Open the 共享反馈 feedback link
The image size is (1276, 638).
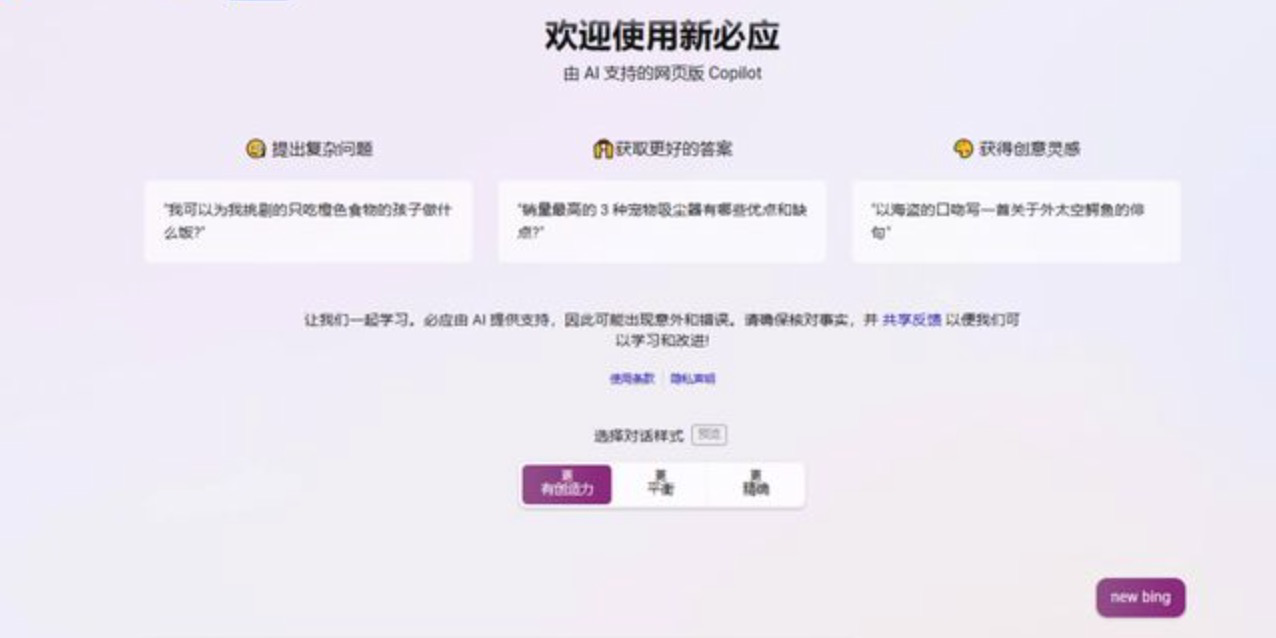point(912,320)
